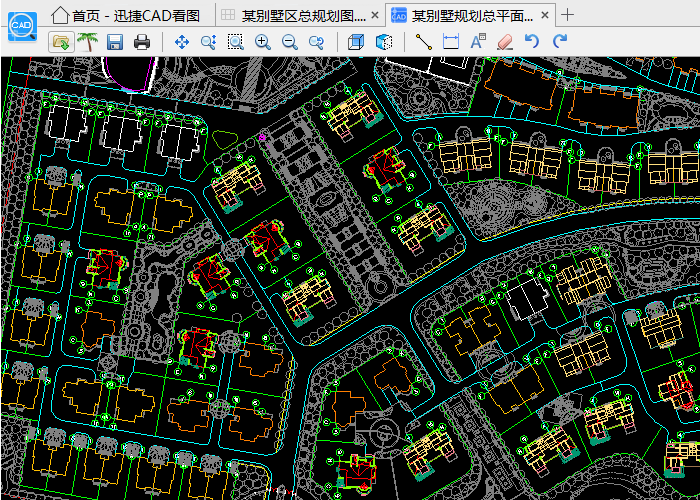Click the palm tree image icon

pos(88,42)
